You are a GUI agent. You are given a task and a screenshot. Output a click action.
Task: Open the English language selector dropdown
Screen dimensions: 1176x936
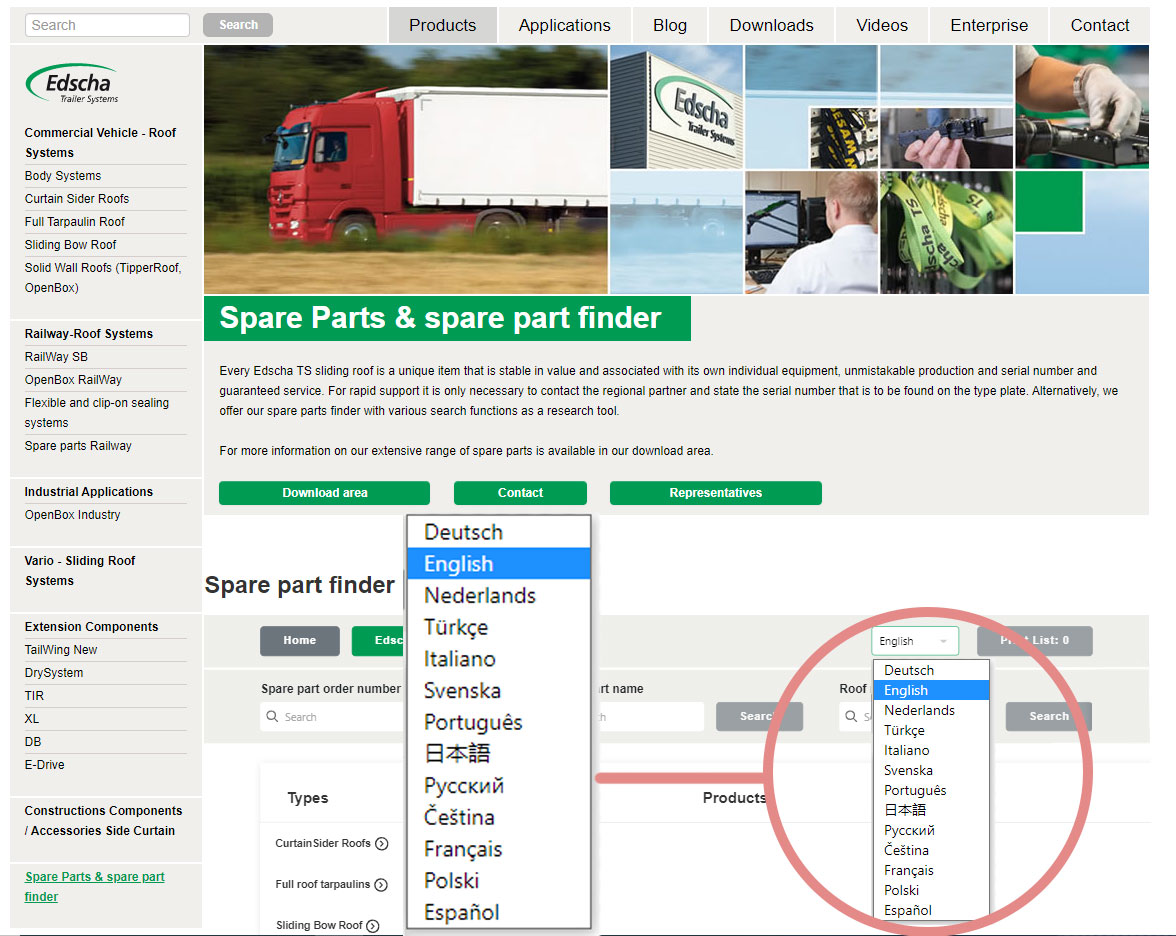point(915,641)
